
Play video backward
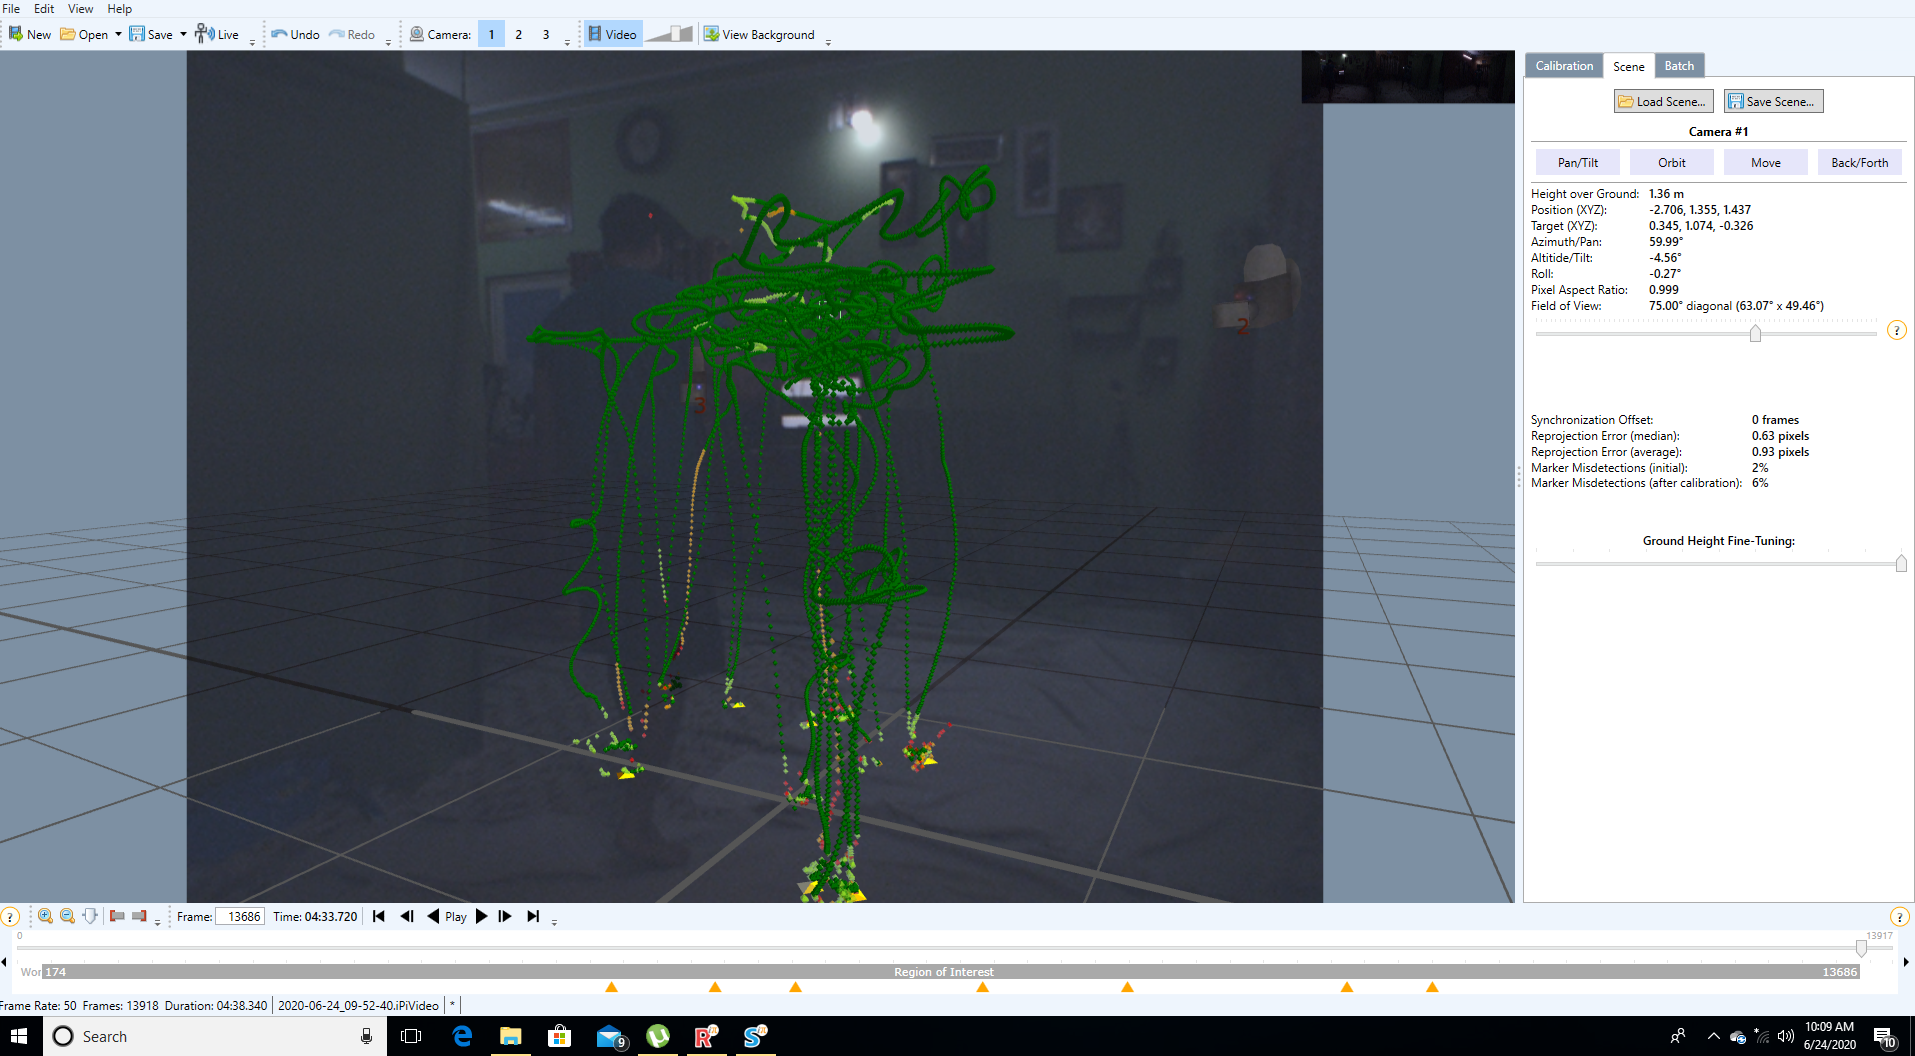point(432,916)
